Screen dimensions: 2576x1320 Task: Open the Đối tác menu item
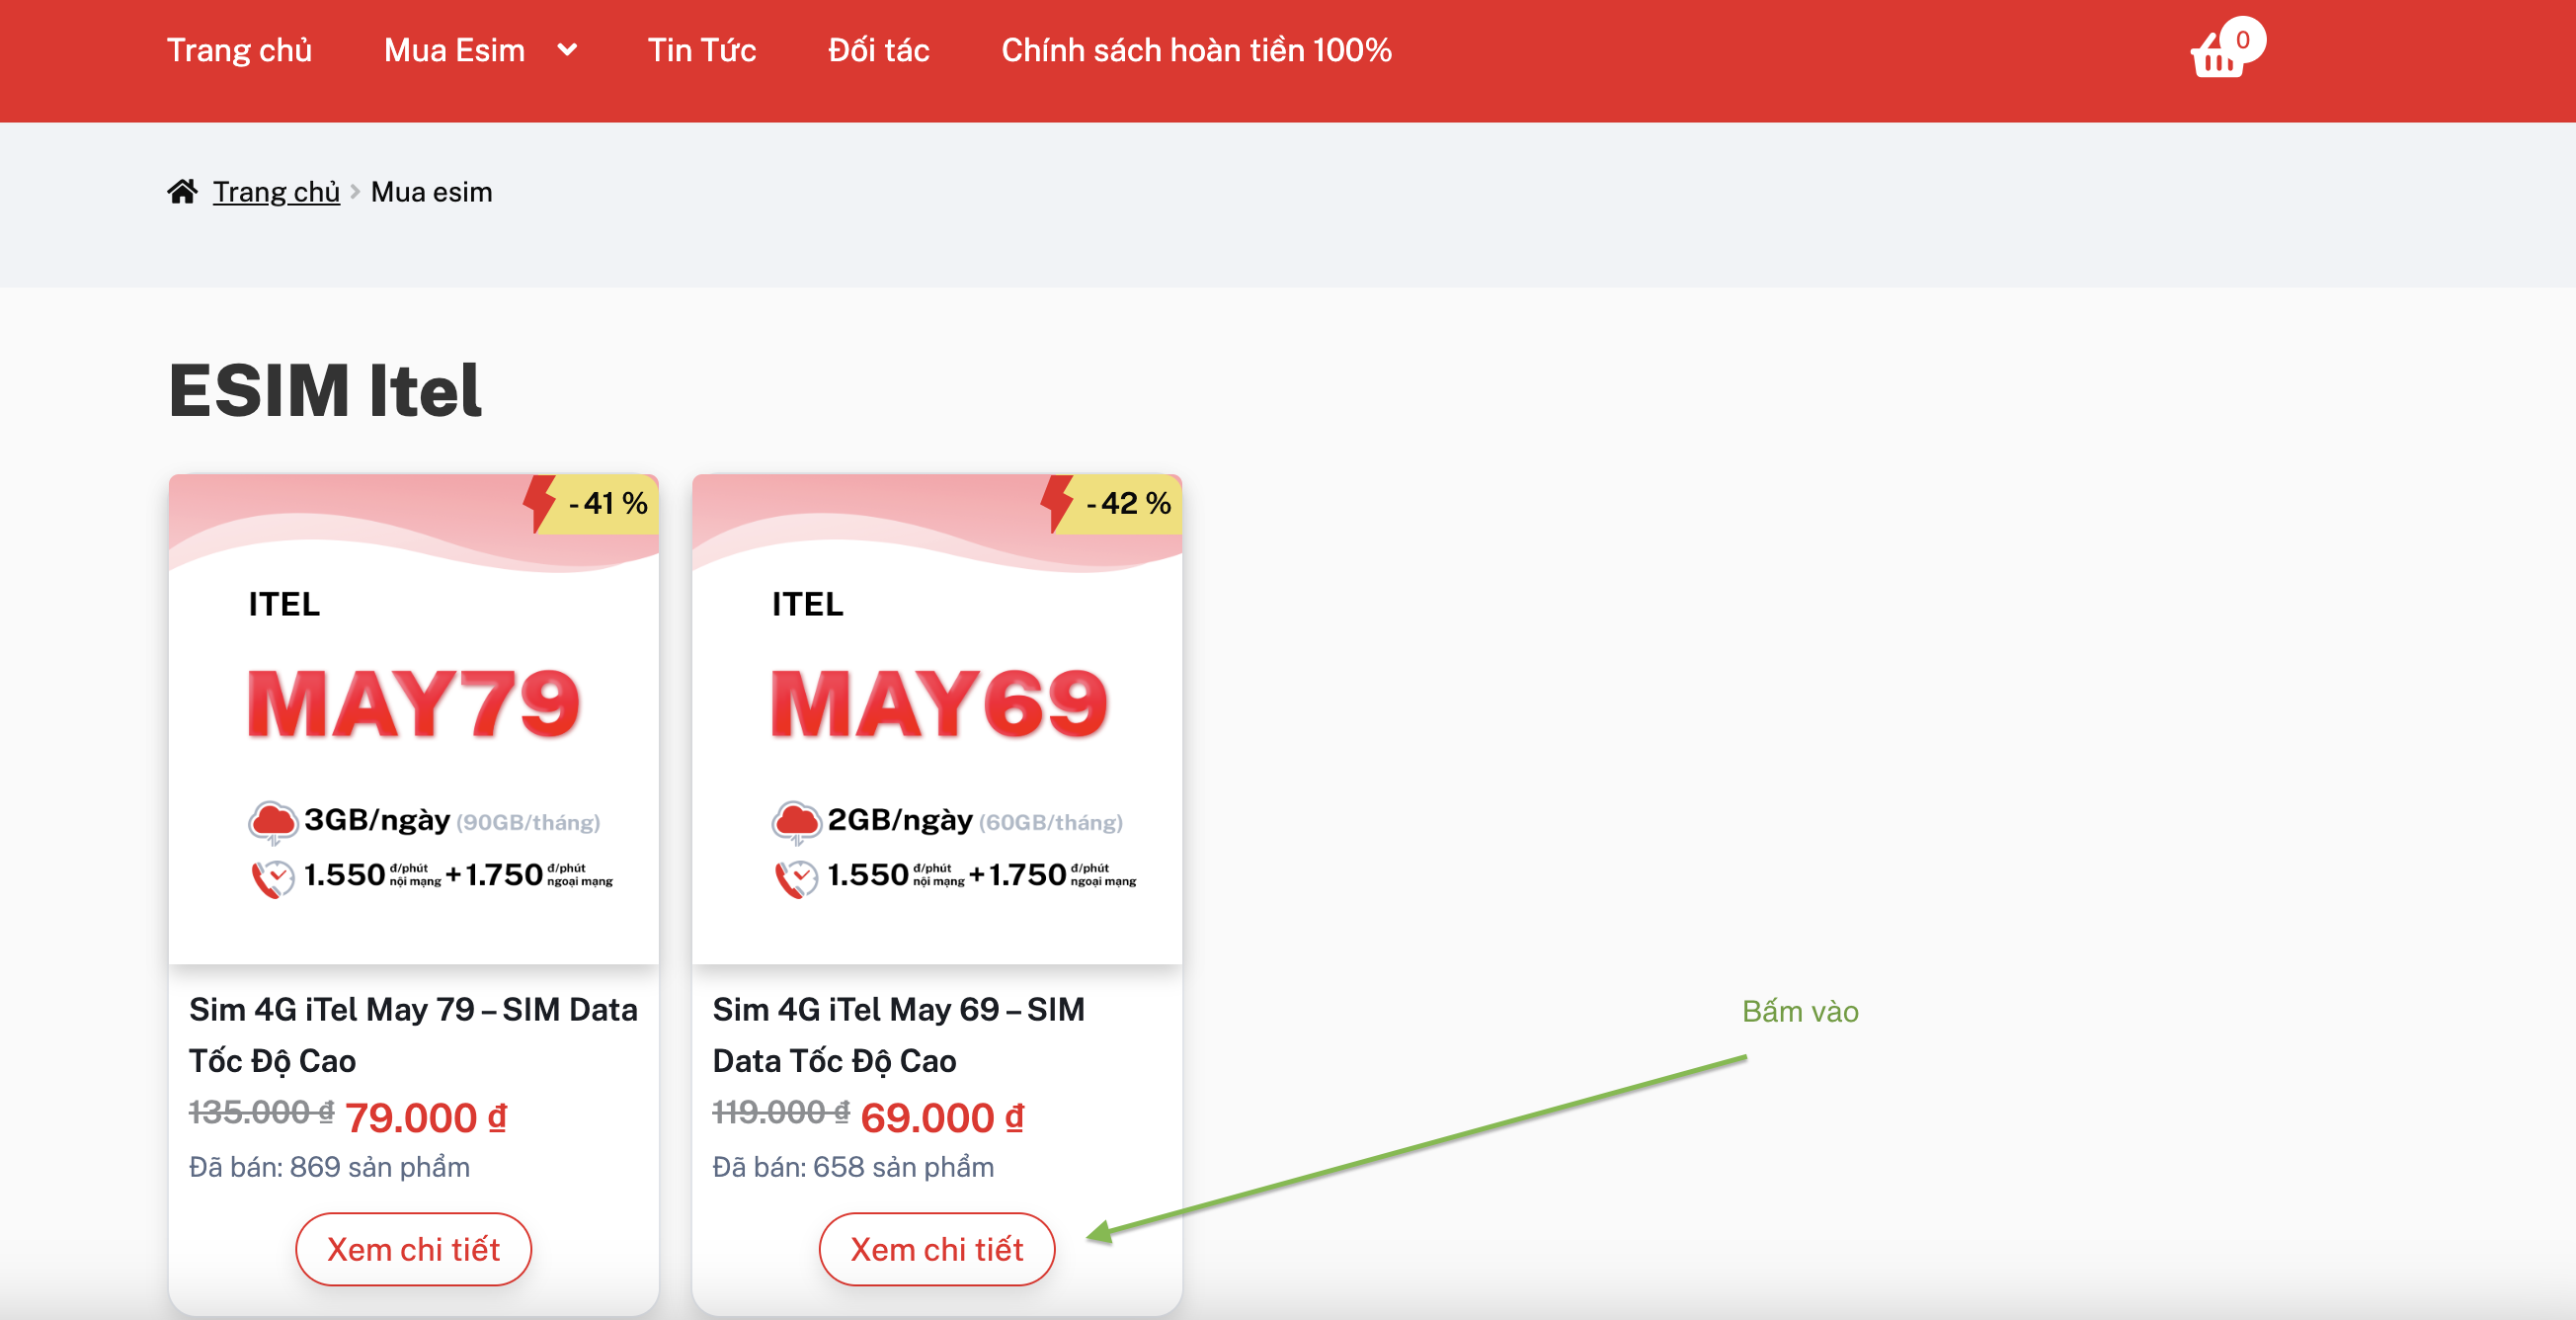coord(878,50)
